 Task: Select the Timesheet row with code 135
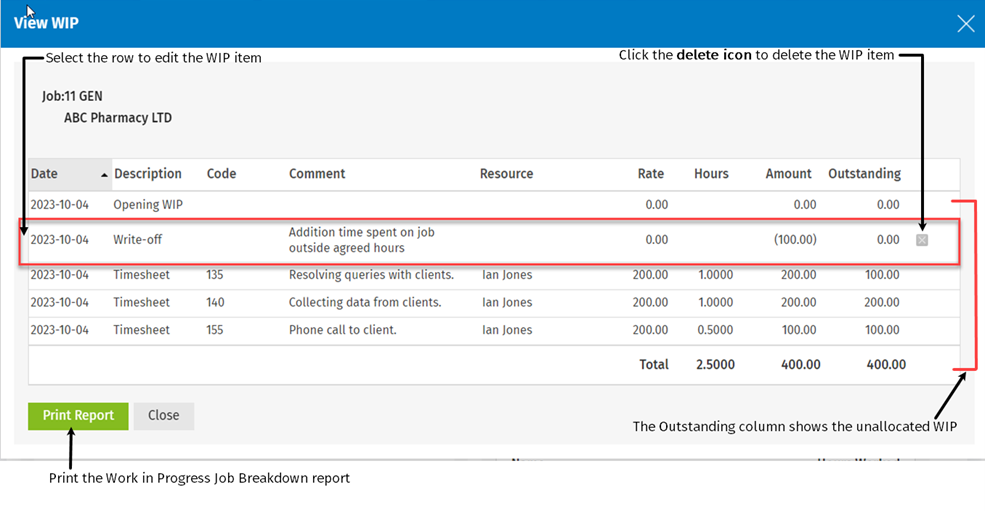click(494, 275)
